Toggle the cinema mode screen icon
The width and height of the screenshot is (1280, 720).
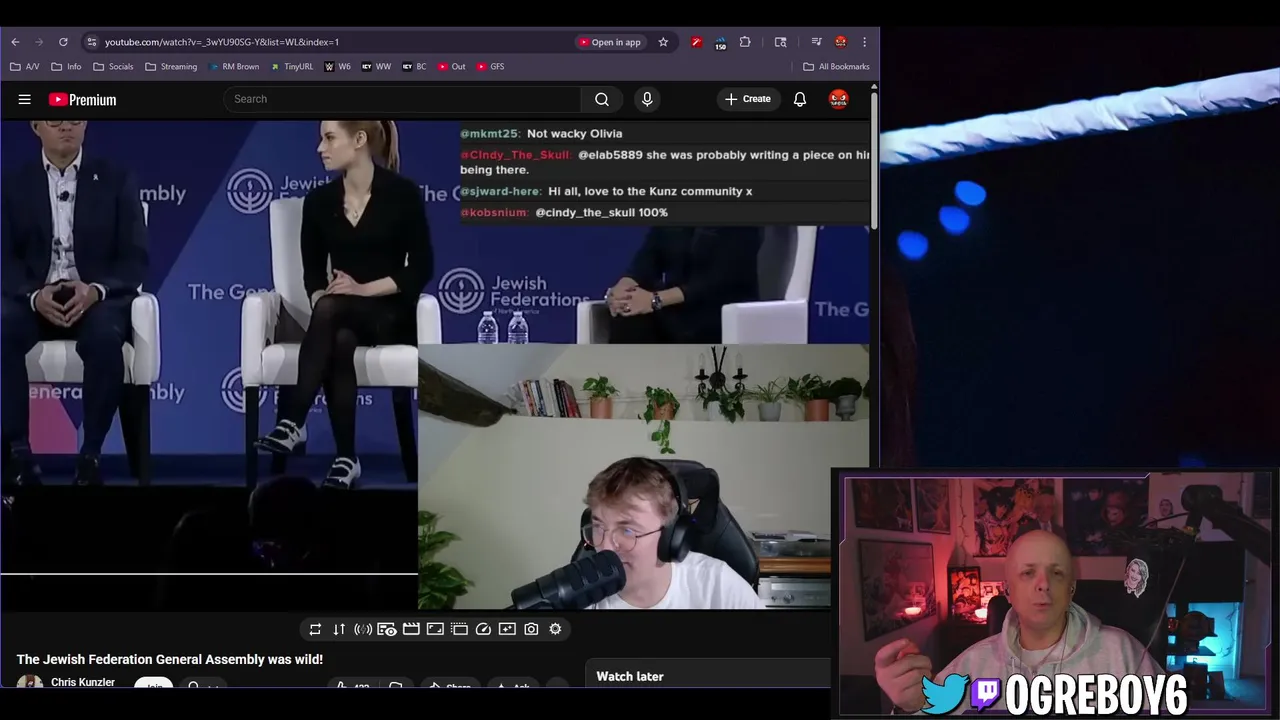pyautogui.click(x=435, y=629)
